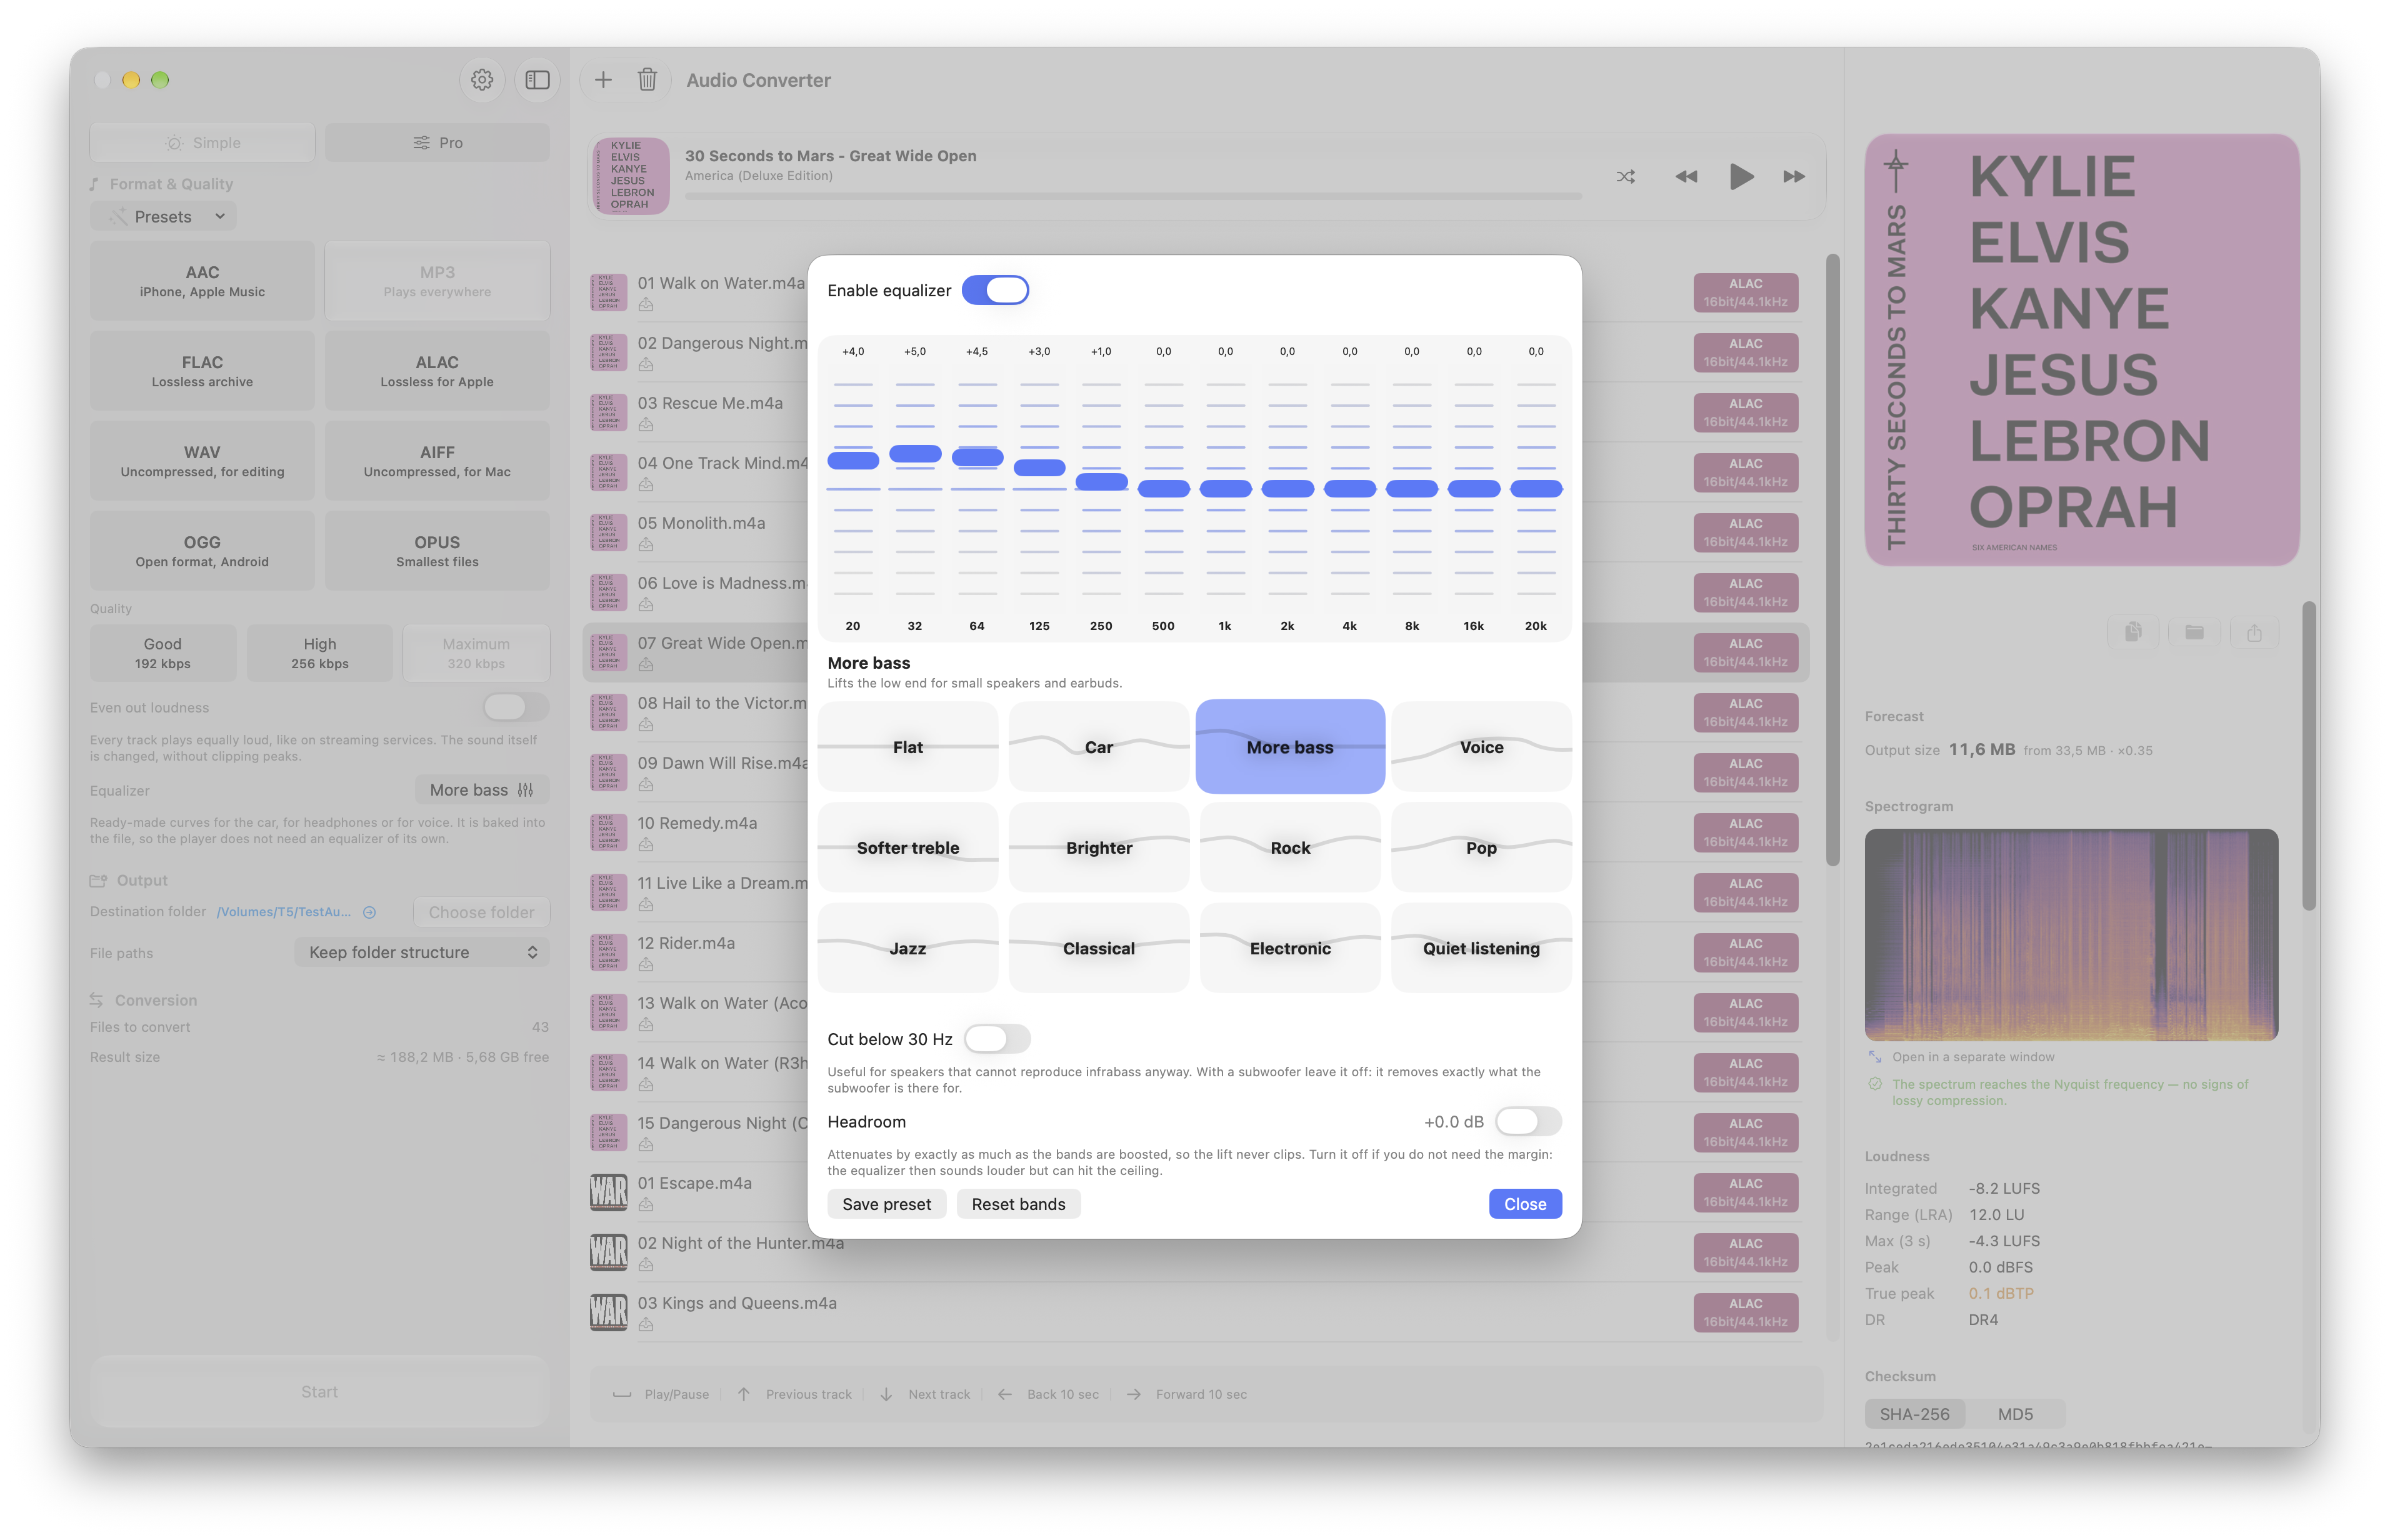Copy the cover art using the copy icon
This screenshot has height=1540, width=2390.
[x=2133, y=632]
